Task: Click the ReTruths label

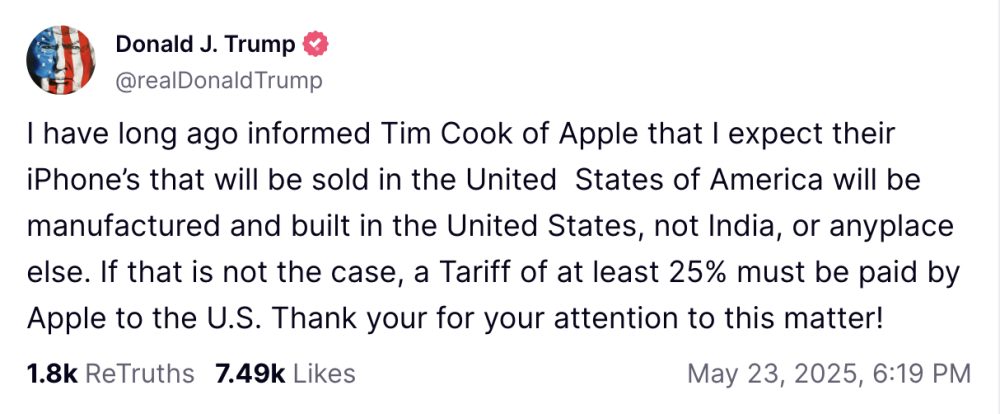Action: [x=139, y=374]
